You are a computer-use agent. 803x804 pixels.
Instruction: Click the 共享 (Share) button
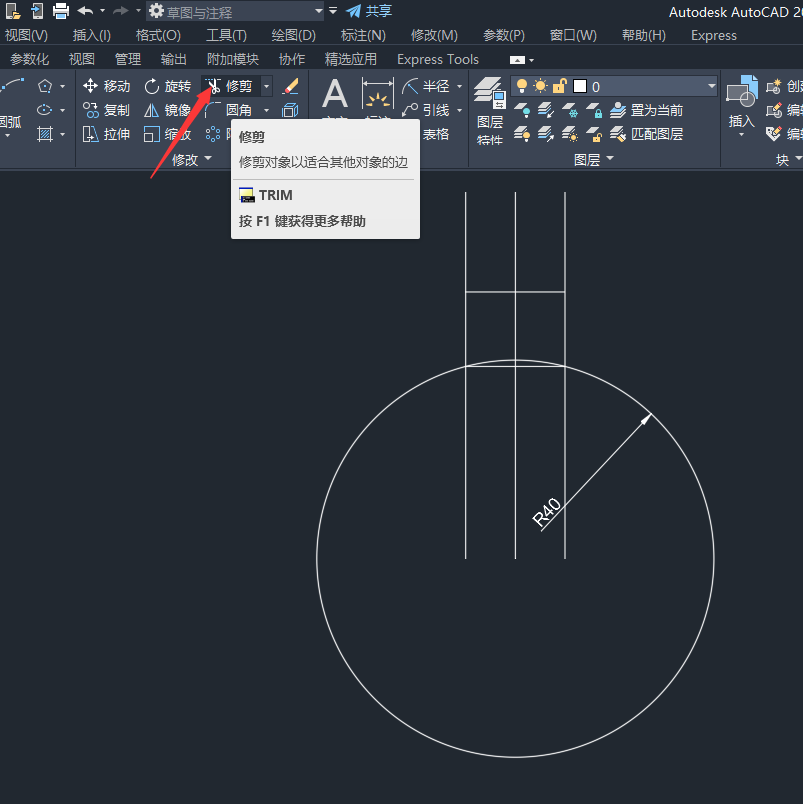click(x=369, y=11)
